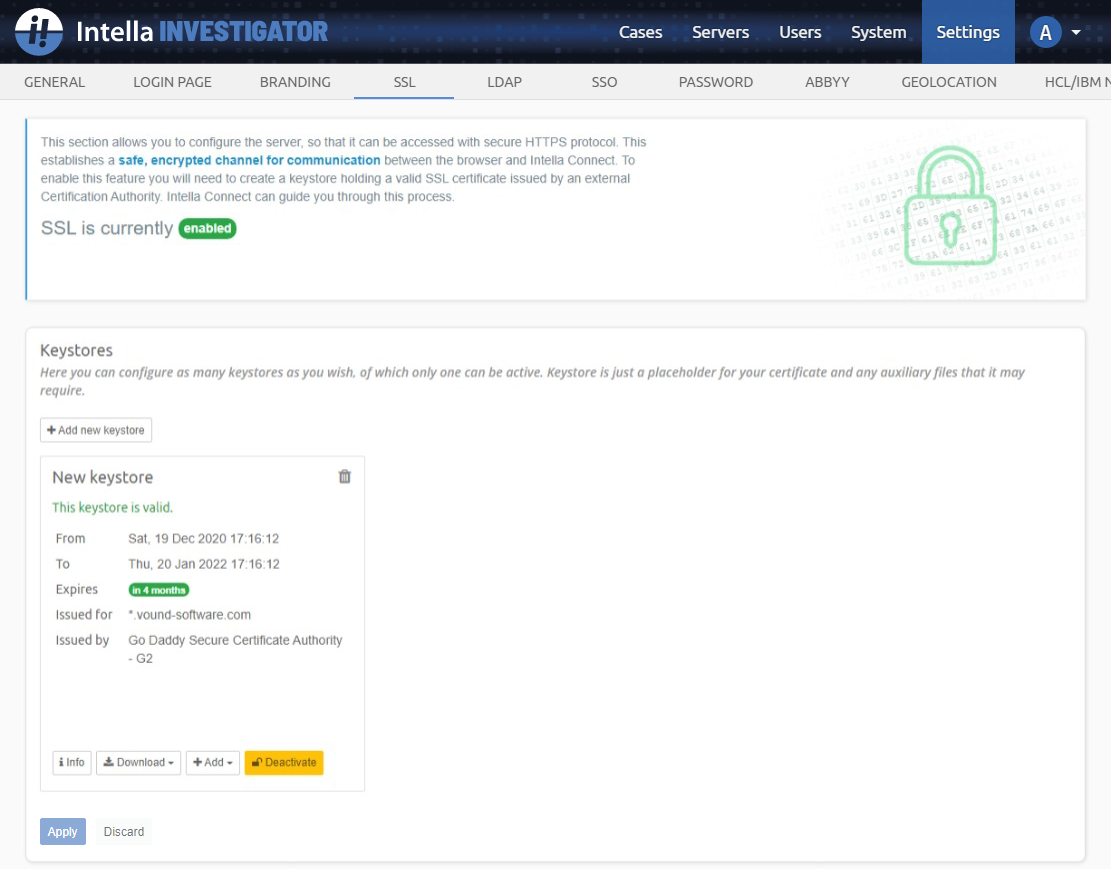
Task: Click Add new keystore button
Action: tap(96, 430)
